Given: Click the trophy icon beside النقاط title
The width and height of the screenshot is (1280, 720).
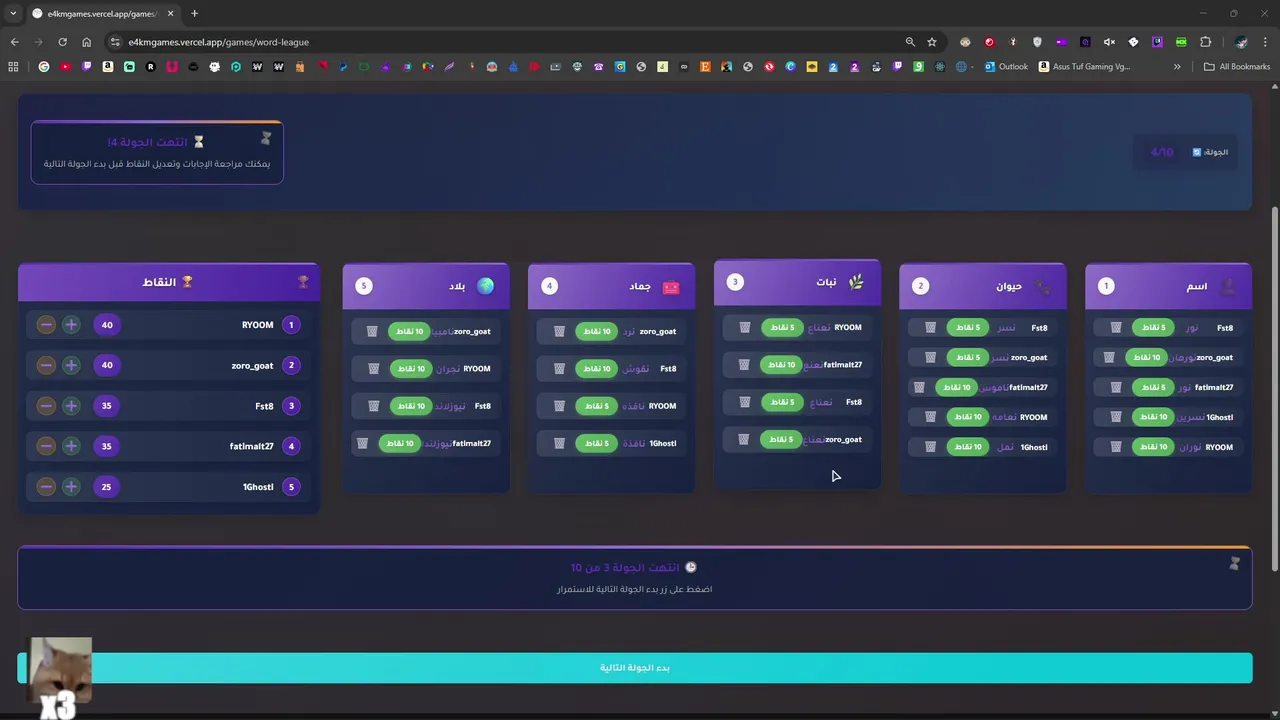Looking at the screenshot, I should [187, 282].
